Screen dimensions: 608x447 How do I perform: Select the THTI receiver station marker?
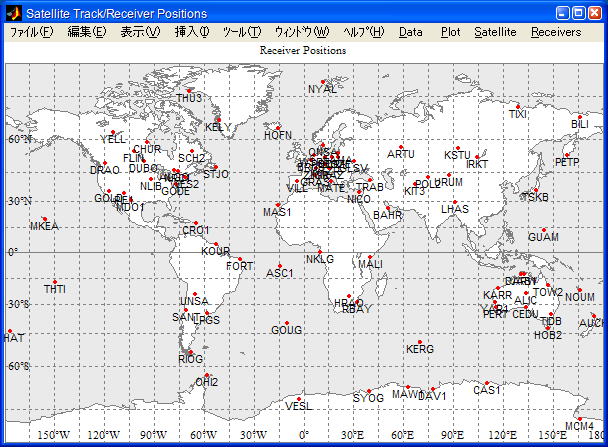(55, 282)
